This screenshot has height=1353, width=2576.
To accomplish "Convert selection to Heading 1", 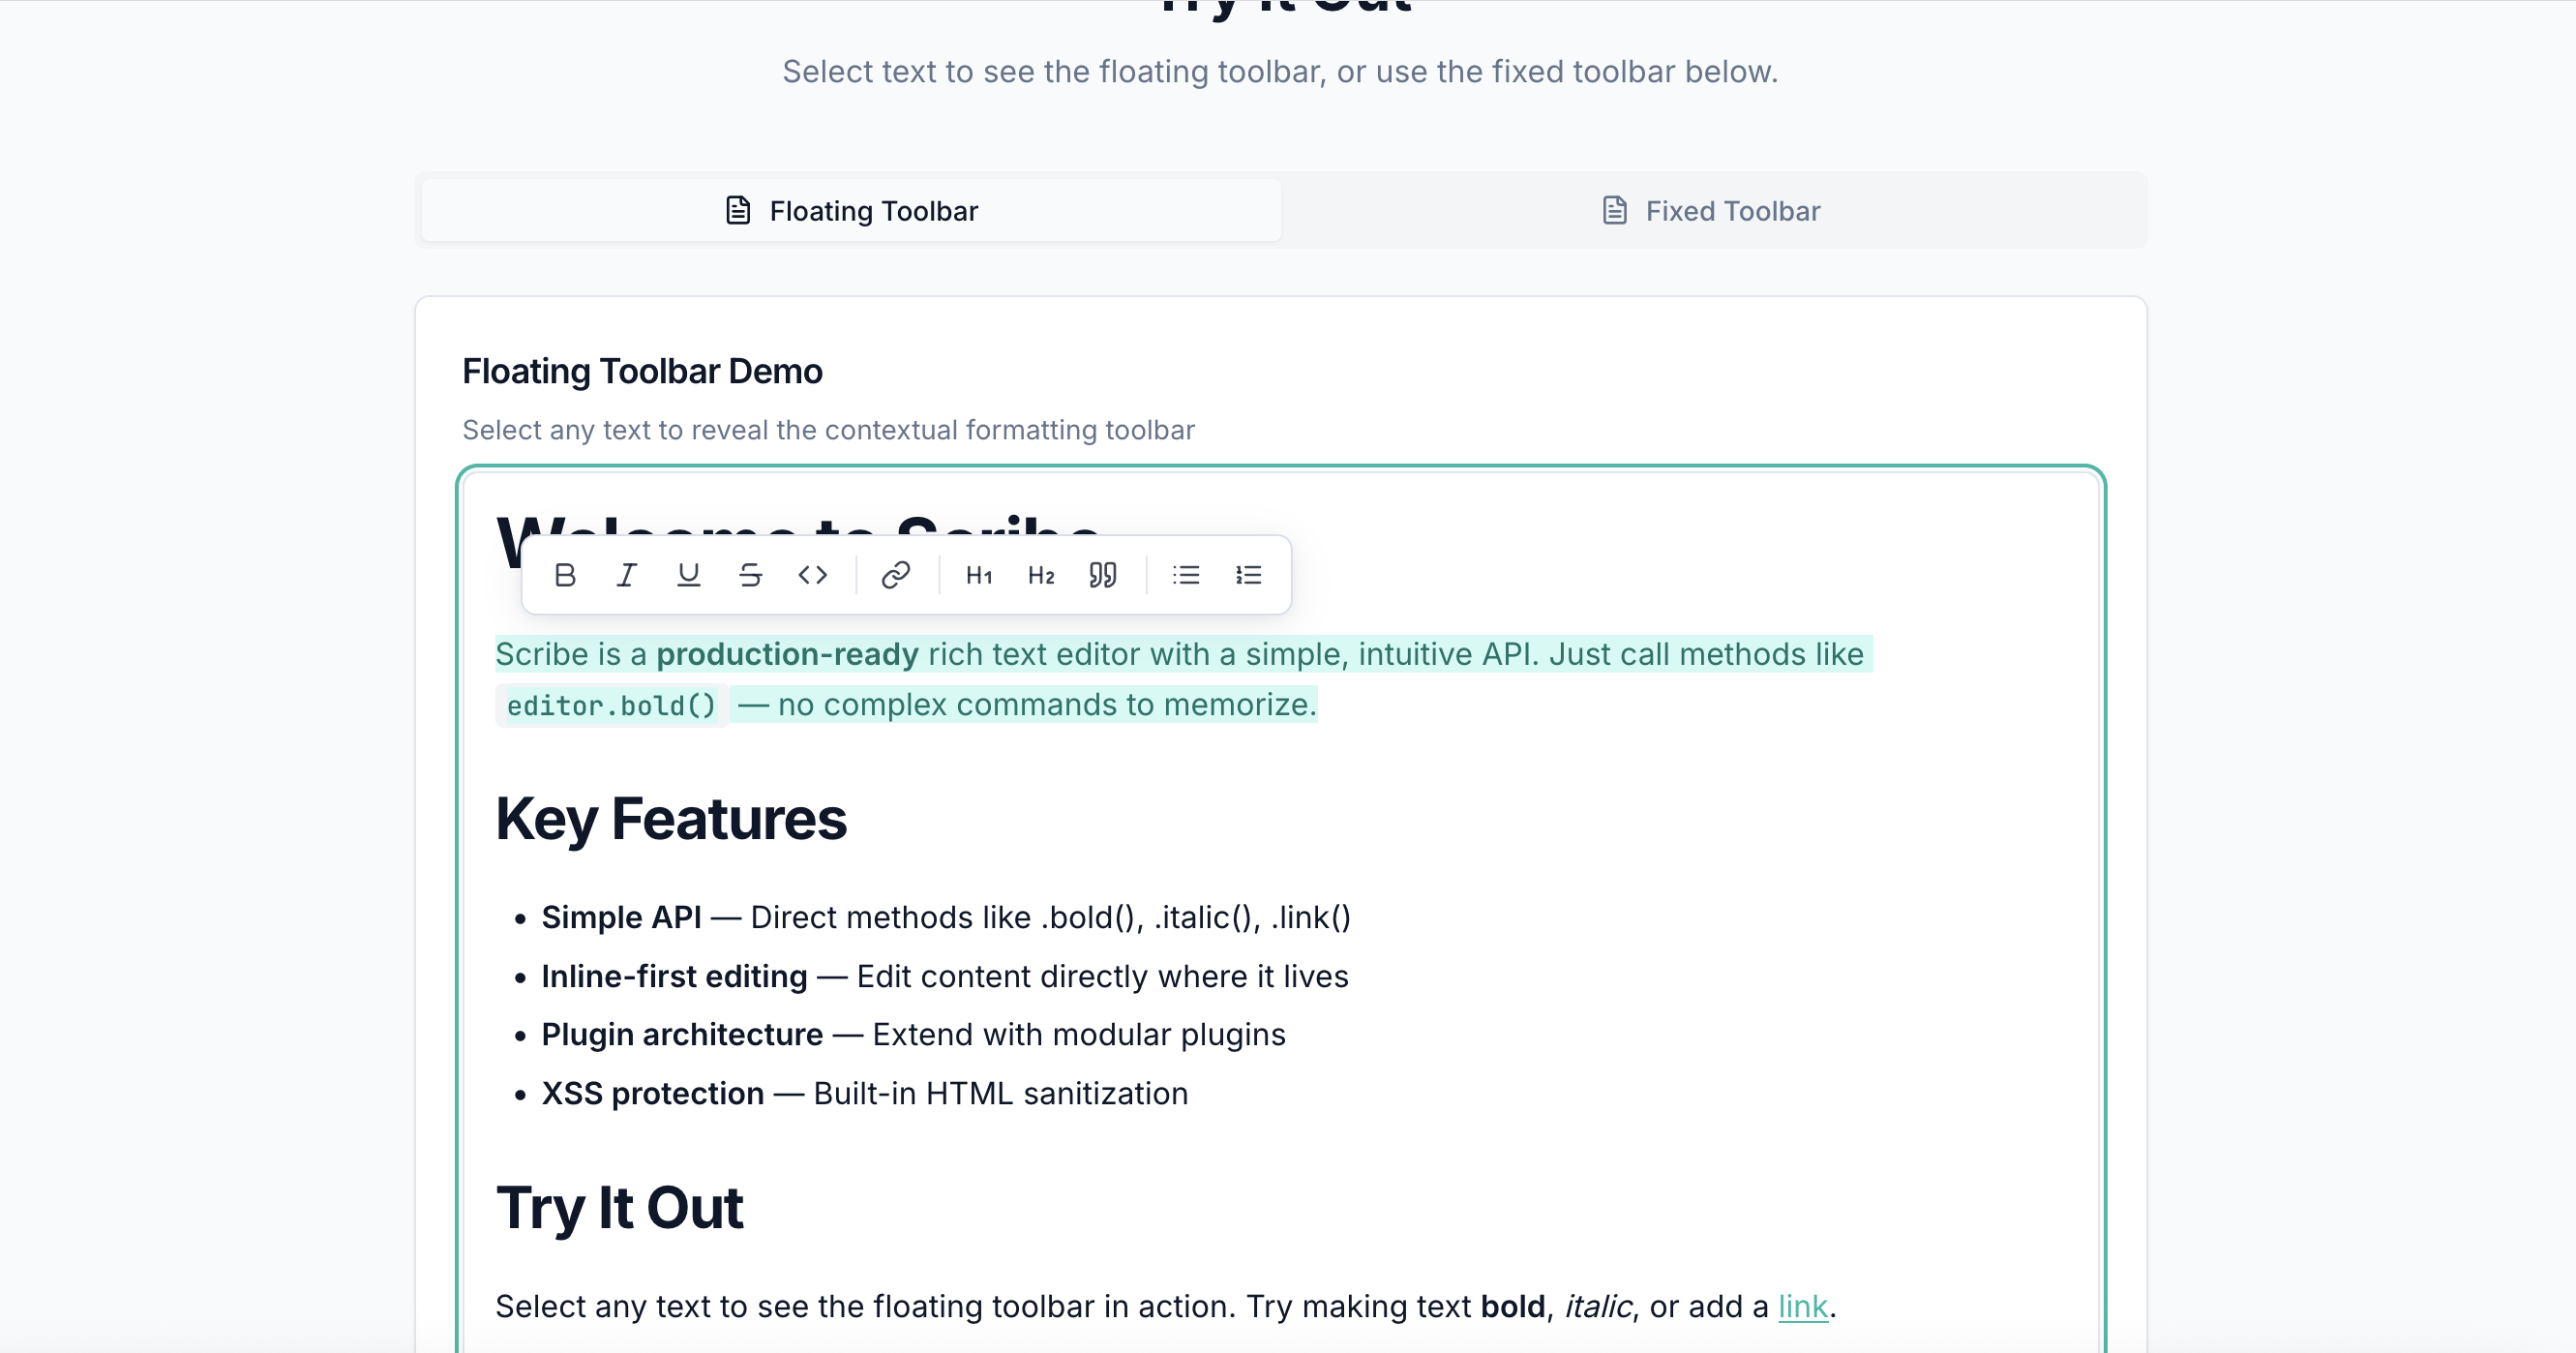I will 978,574.
